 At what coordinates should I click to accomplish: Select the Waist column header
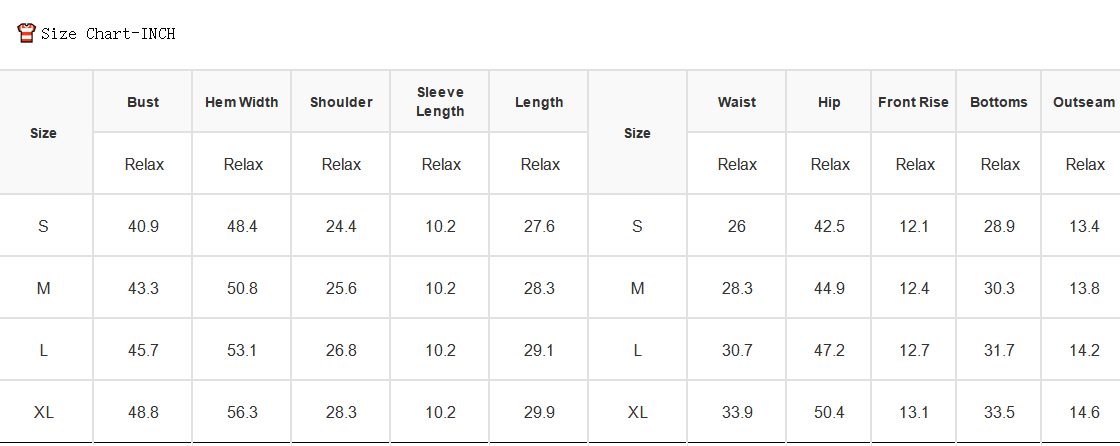[736, 101]
